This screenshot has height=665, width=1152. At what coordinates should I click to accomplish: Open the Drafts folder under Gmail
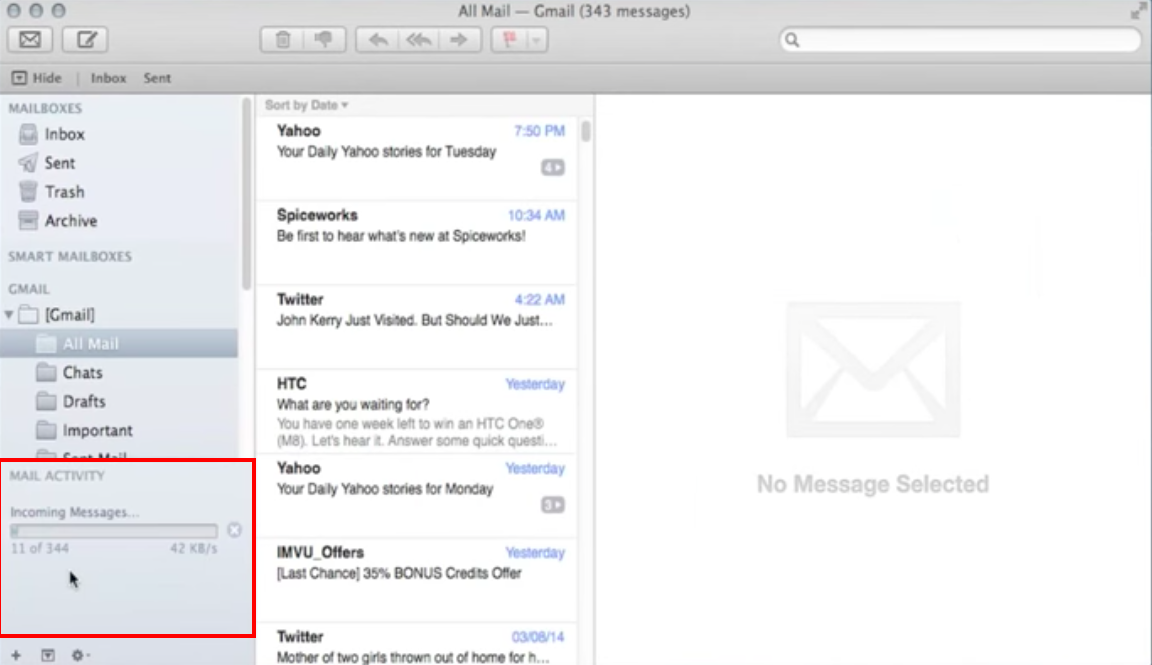coord(83,401)
